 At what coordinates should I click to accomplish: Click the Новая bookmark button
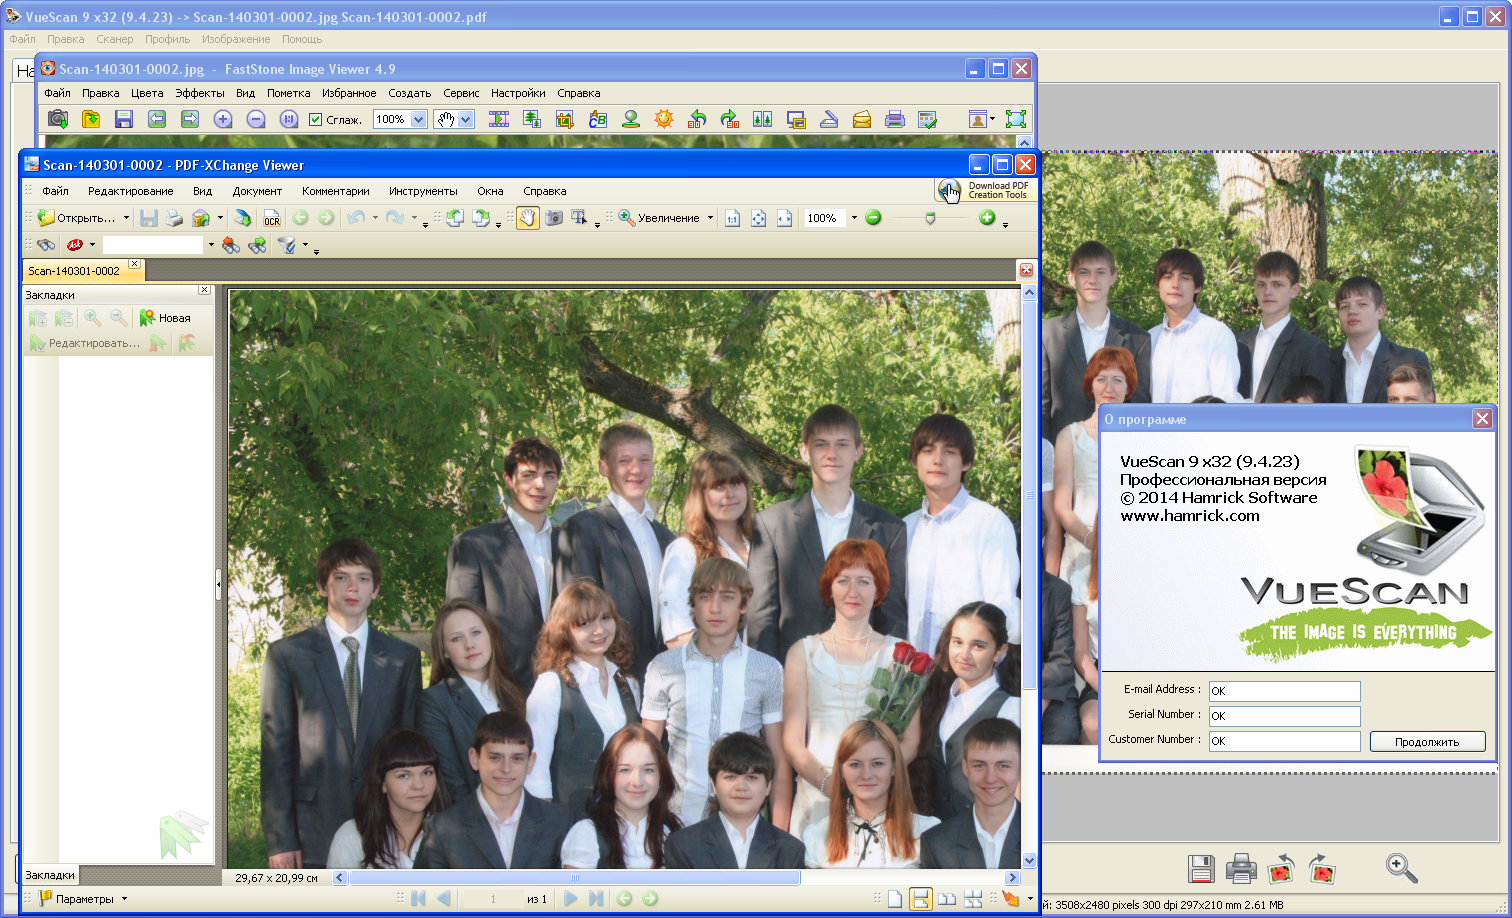point(165,318)
